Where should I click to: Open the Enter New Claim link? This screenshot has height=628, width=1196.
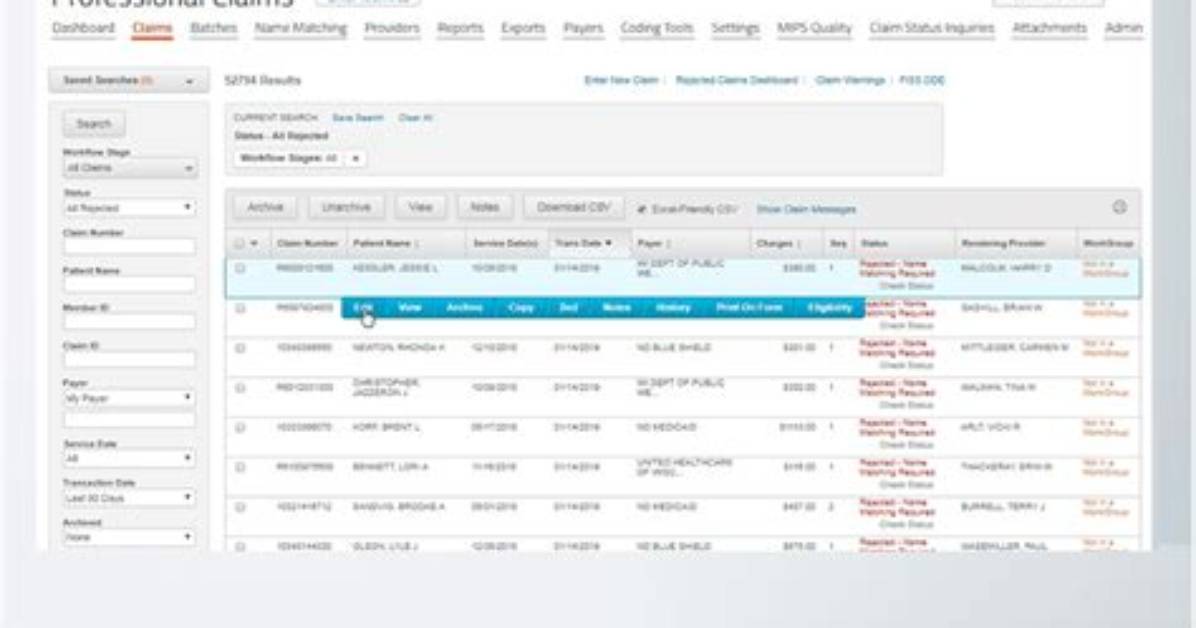coord(621,80)
